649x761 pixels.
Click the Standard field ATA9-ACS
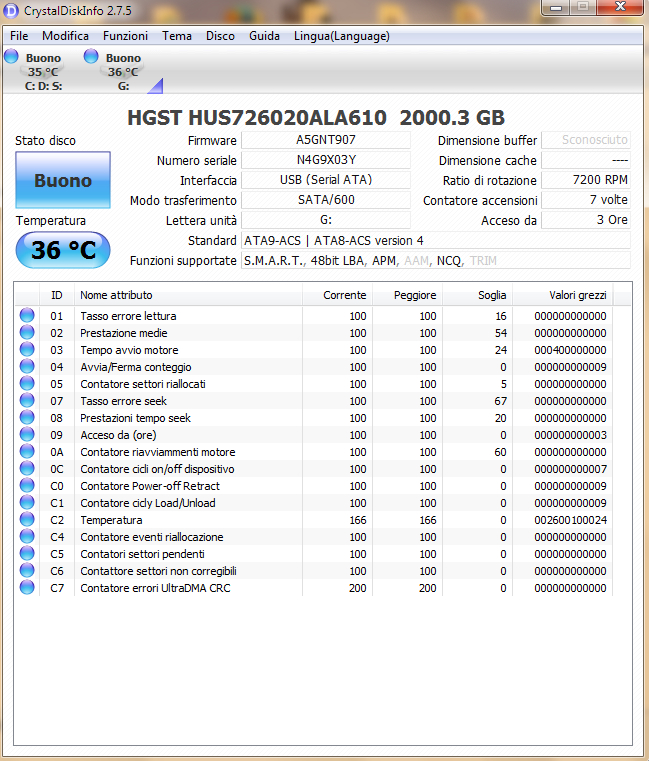pos(436,240)
